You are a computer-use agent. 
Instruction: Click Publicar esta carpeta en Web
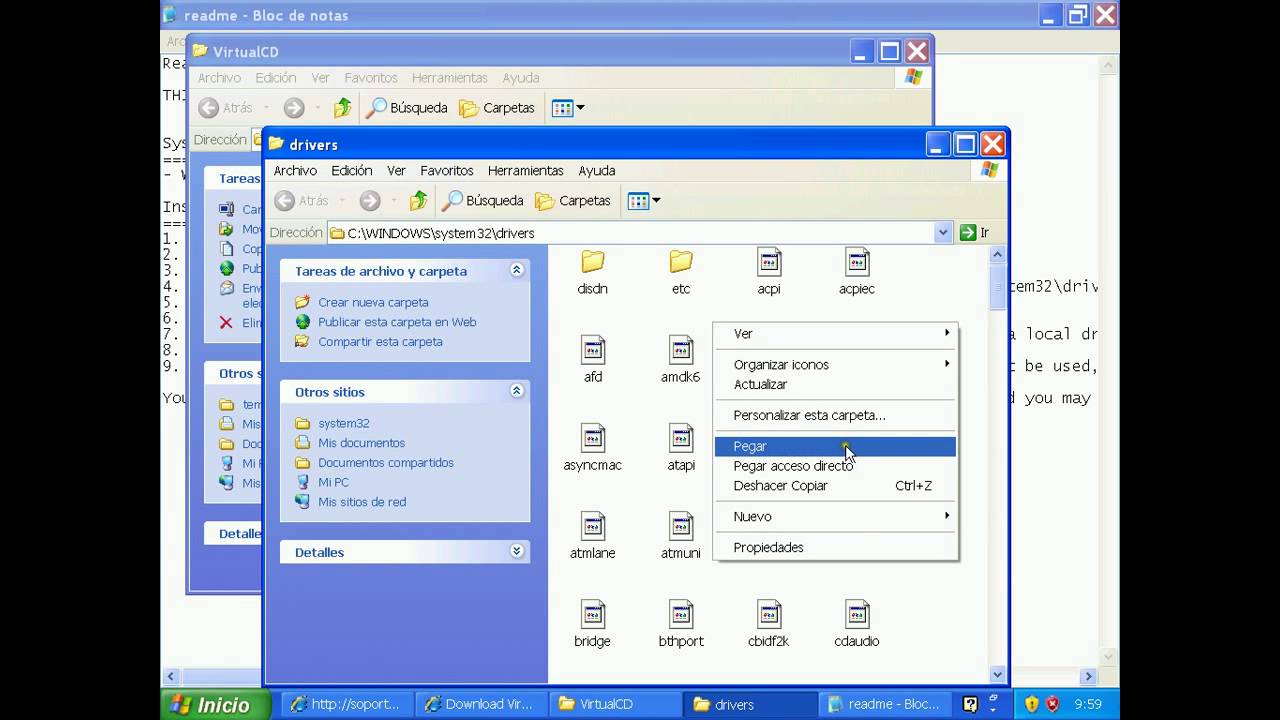pos(397,322)
